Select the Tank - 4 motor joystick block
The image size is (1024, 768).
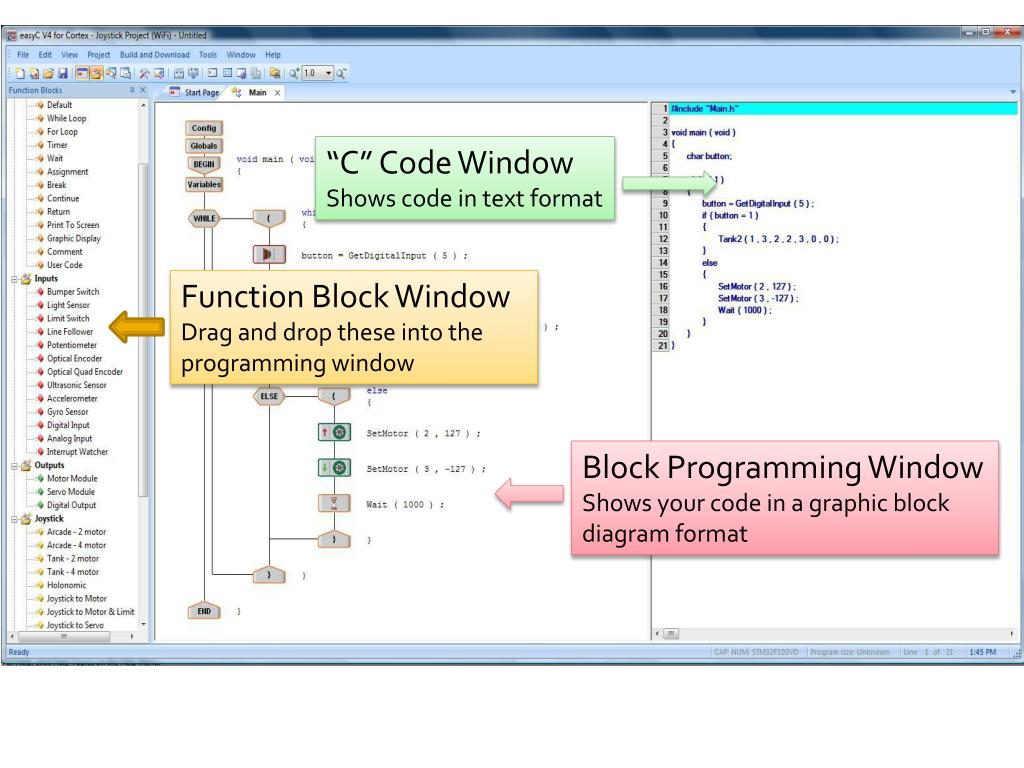coord(72,572)
